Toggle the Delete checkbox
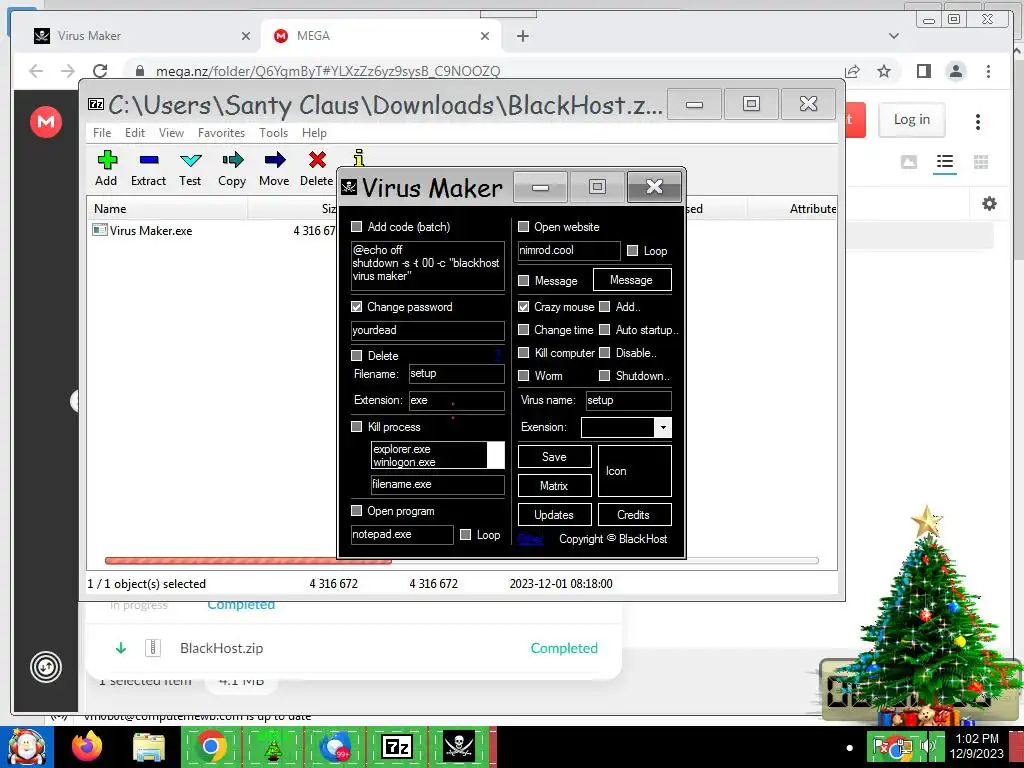This screenshot has height=768, width=1024. tap(357, 355)
